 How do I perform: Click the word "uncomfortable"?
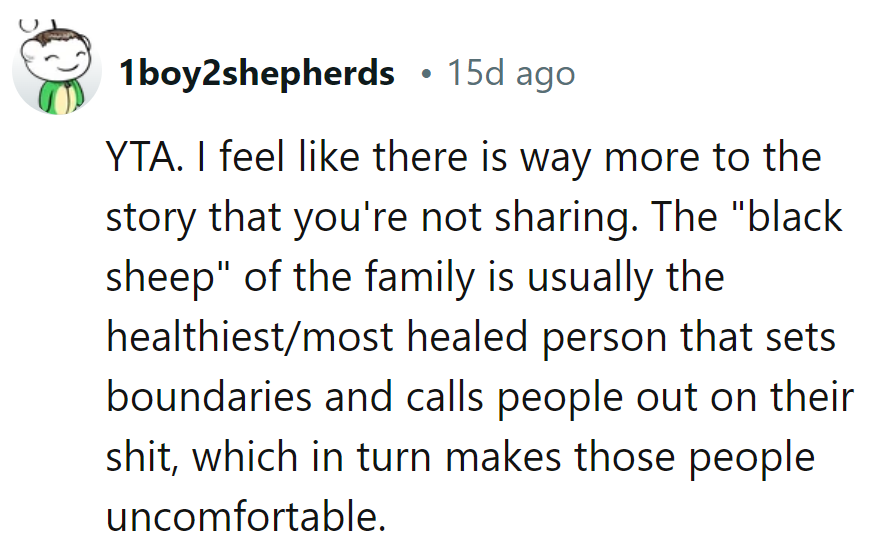pyautogui.click(x=243, y=516)
